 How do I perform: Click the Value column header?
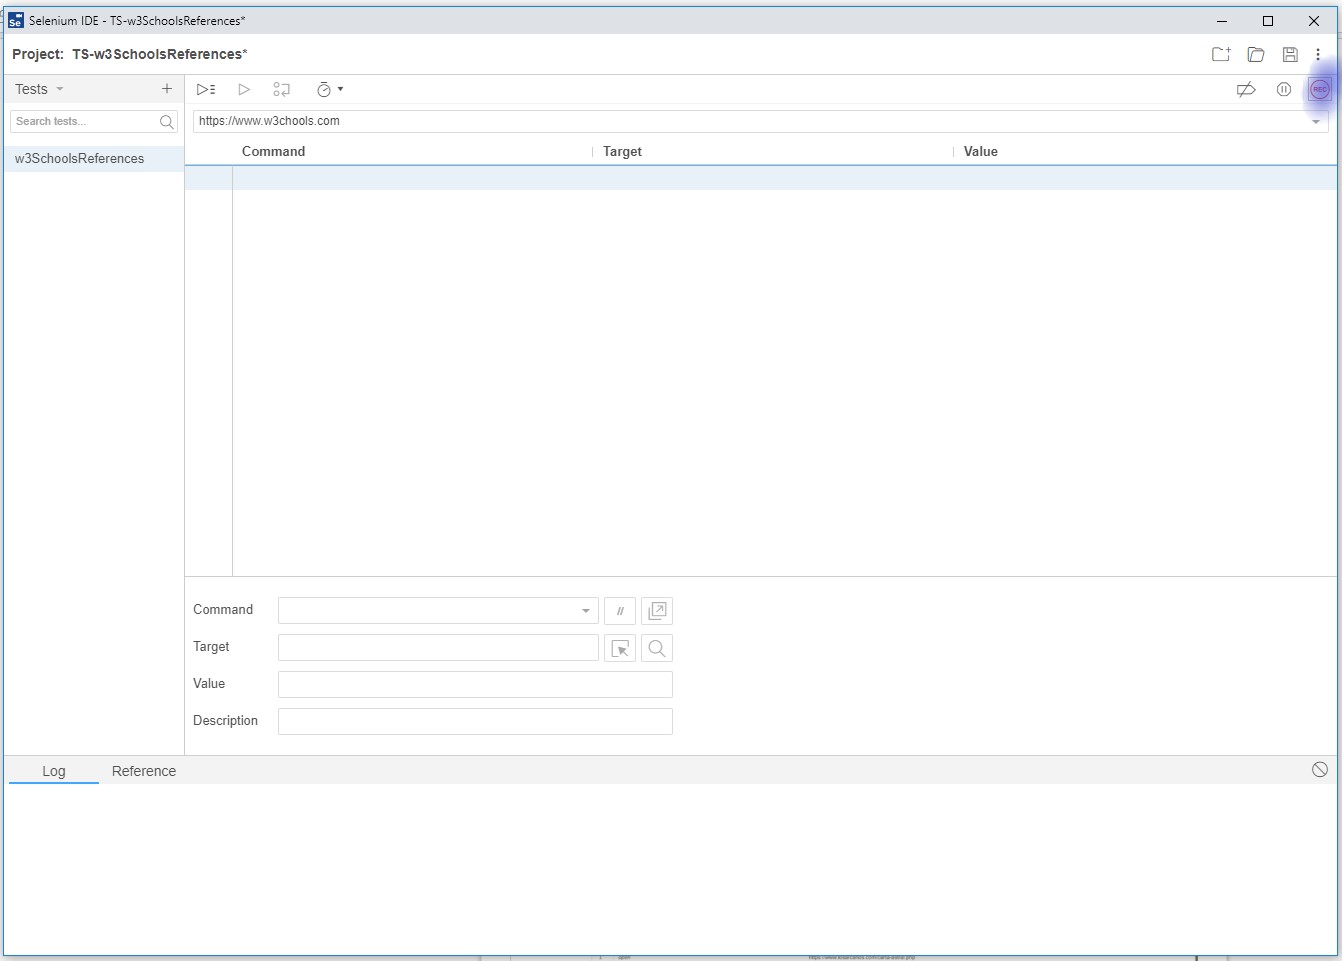(980, 152)
